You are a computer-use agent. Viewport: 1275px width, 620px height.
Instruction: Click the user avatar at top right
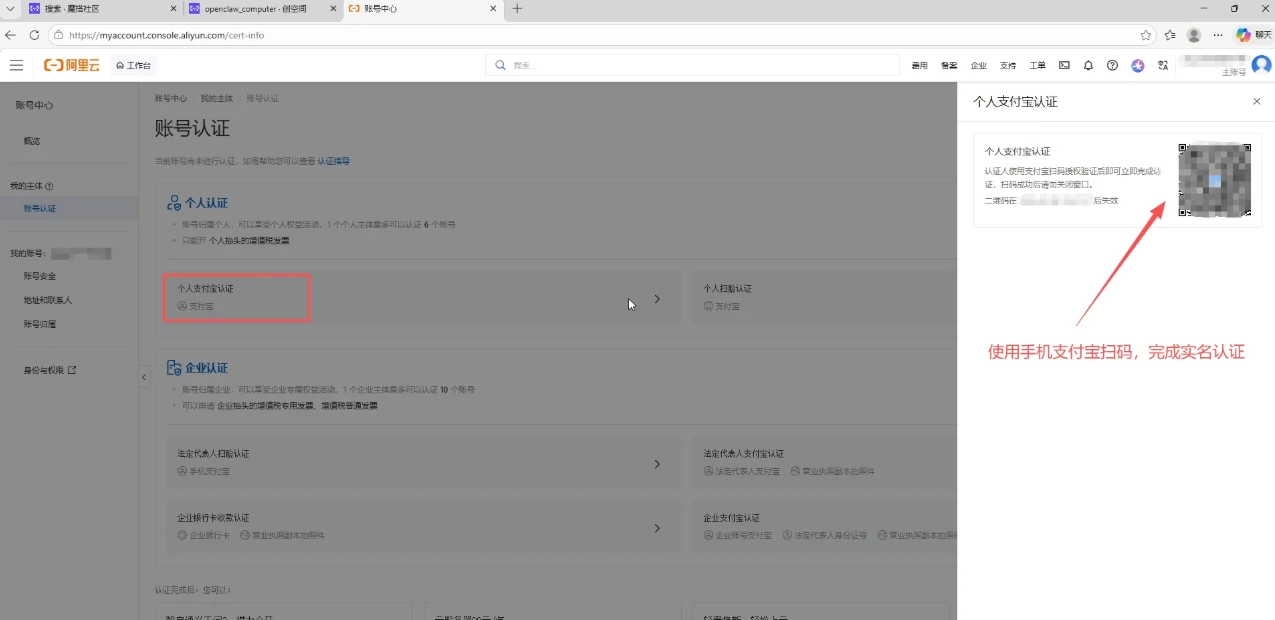pyautogui.click(x=1261, y=64)
